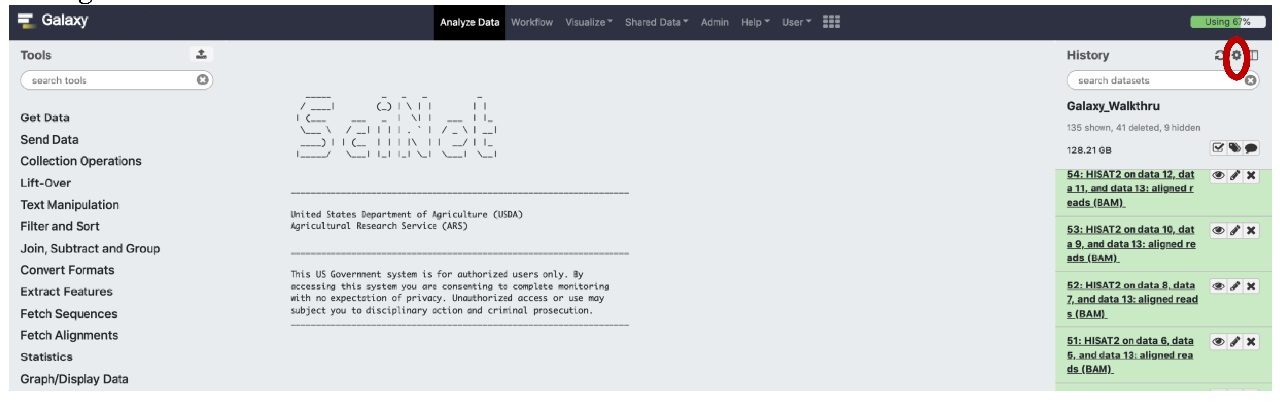Viewport: 1280px width, 407px height.
Task: Open the Get Data tool section
Action: click(46, 117)
